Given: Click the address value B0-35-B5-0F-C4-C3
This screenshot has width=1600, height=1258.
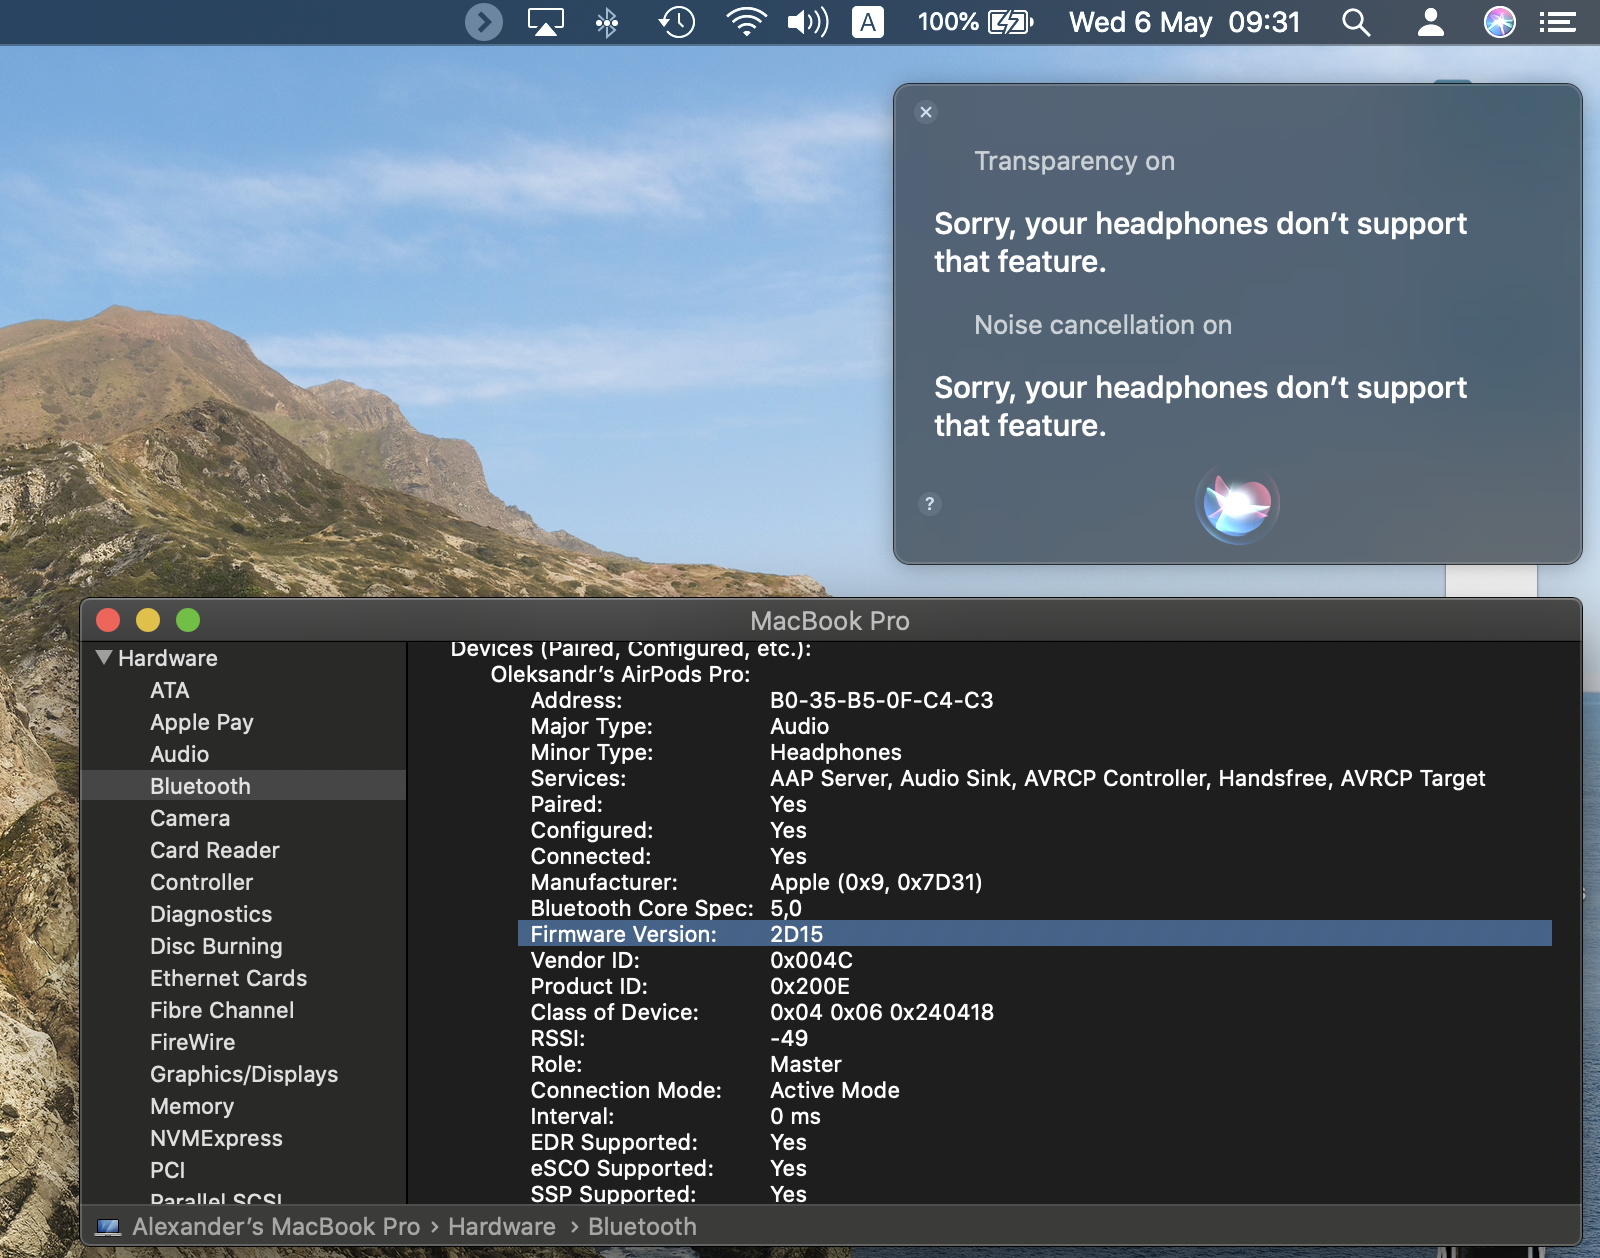Looking at the screenshot, I should click(x=882, y=700).
